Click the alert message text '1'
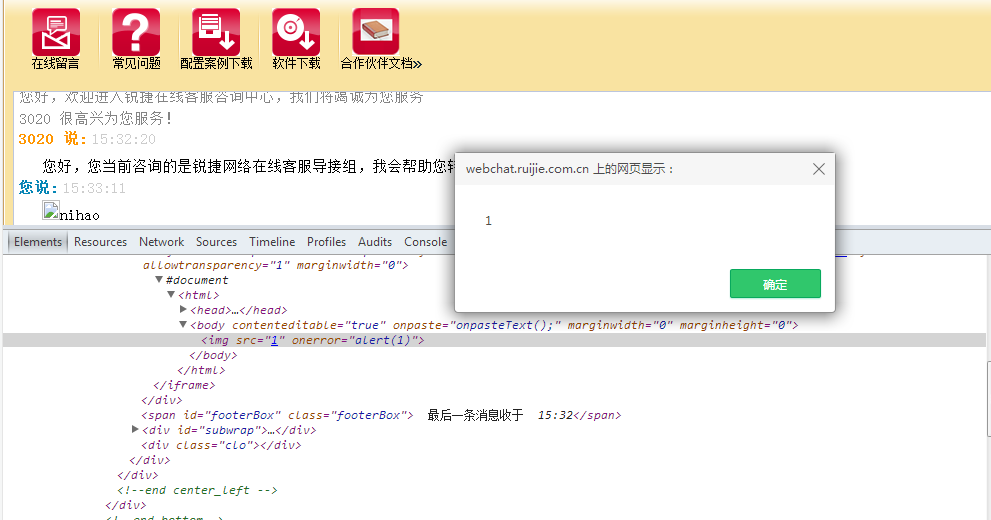This screenshot has width=991, height=520. point(488,221)
